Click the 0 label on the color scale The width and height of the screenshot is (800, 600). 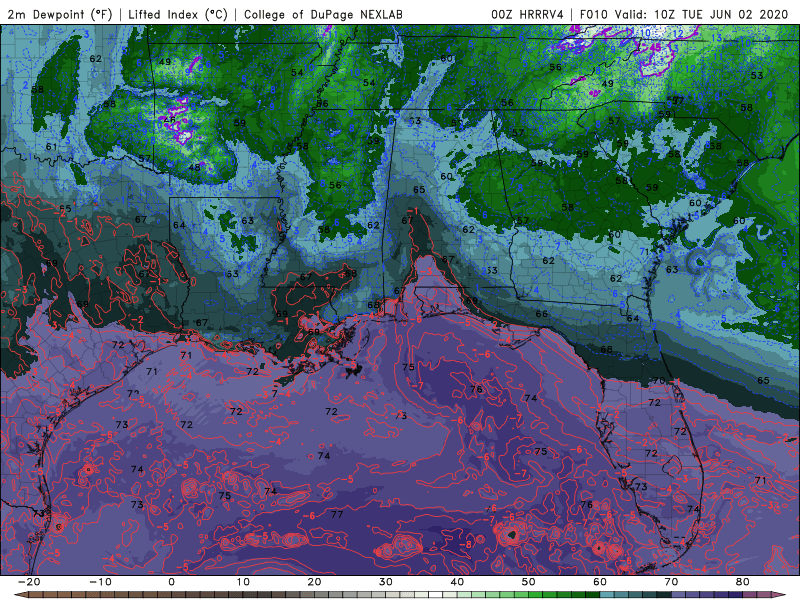tap(171, 582)
